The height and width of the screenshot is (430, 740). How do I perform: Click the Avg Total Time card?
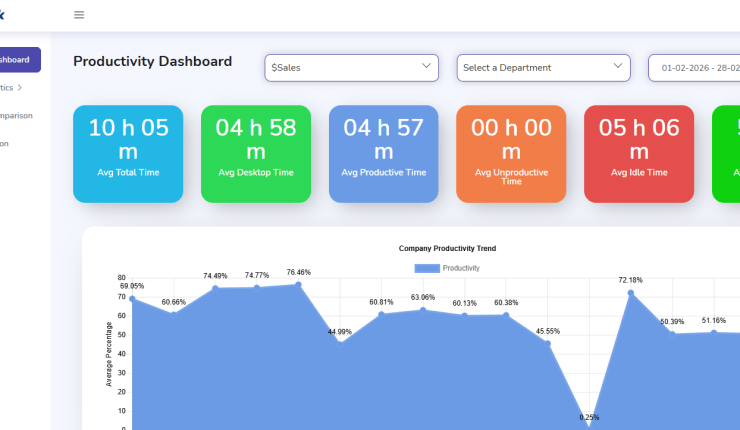coord(128,154)
